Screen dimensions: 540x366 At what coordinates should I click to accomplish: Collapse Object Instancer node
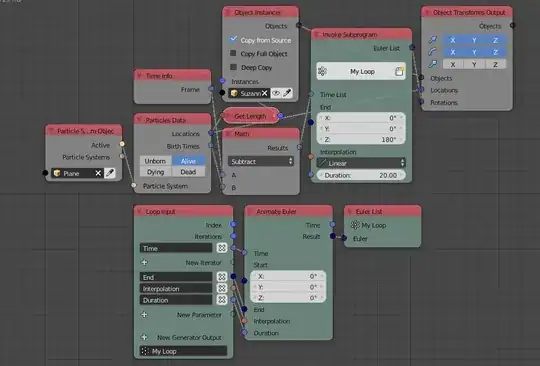coord(228,13)
